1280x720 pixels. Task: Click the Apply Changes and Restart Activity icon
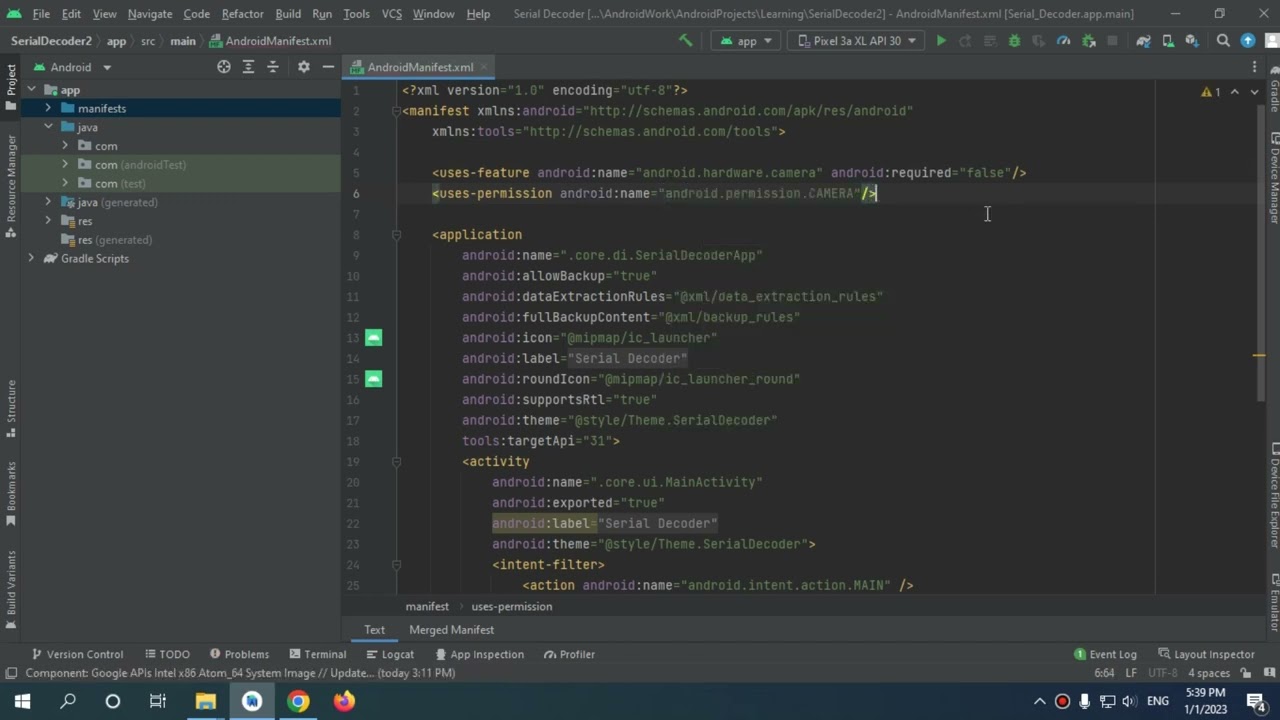click(x=965, y=41)
